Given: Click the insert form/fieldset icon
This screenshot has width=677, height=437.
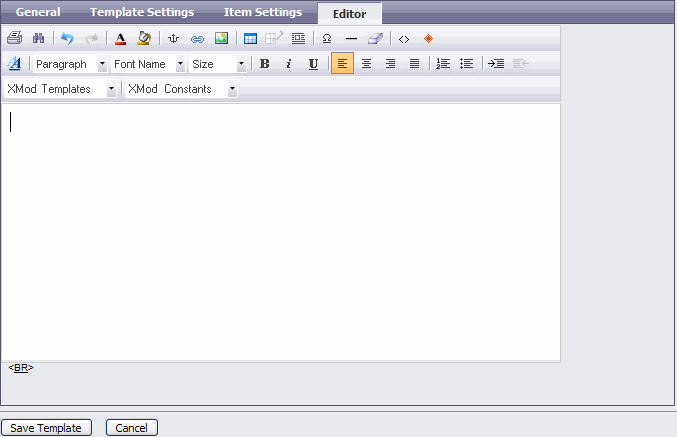Looking at the screenshot, I should click(298, 38).
